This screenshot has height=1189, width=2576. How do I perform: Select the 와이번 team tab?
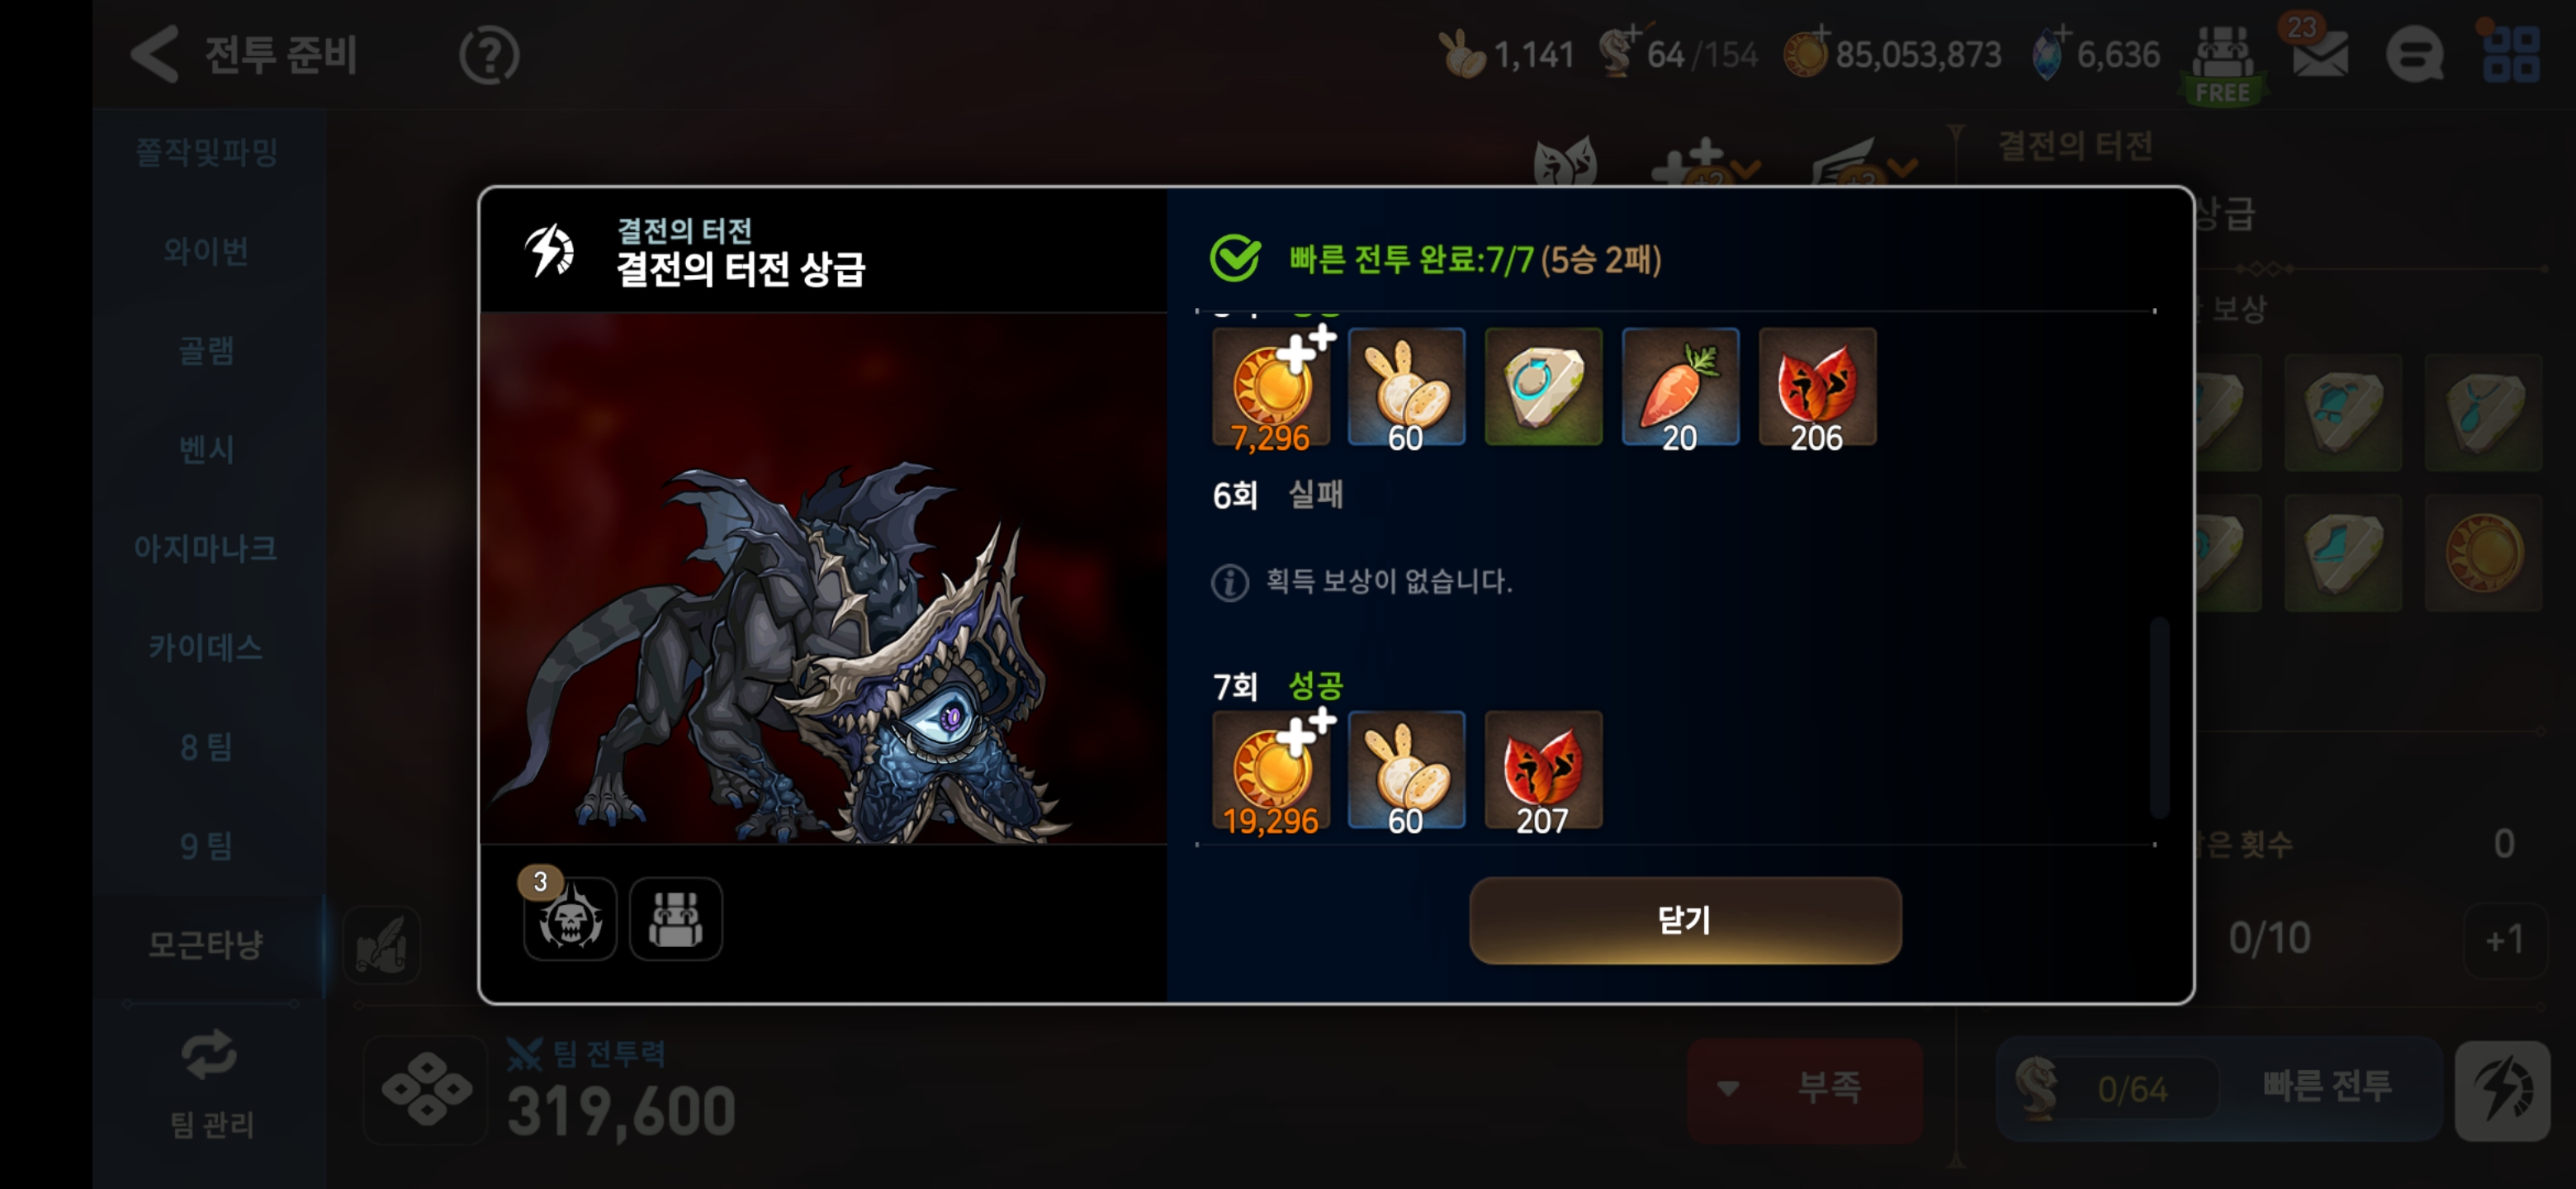(x=207, y=250)
